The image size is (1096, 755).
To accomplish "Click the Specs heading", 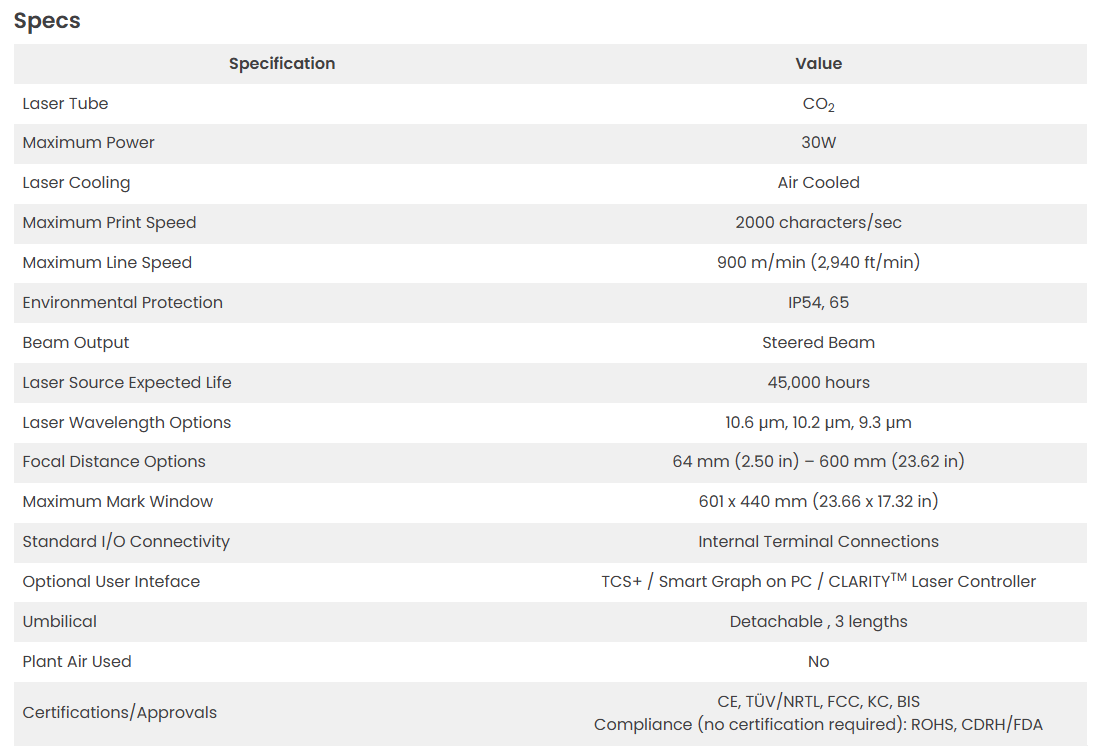I will pyautogui.click(x=47, y=21).
